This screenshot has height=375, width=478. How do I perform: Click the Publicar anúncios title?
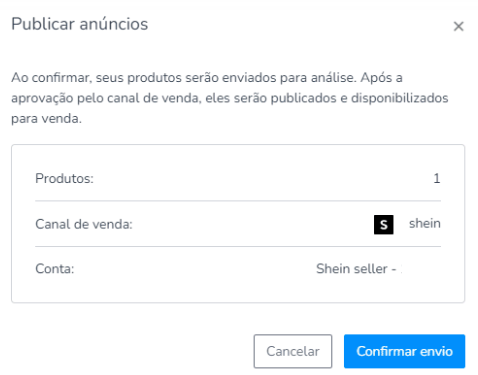point(80,24)
